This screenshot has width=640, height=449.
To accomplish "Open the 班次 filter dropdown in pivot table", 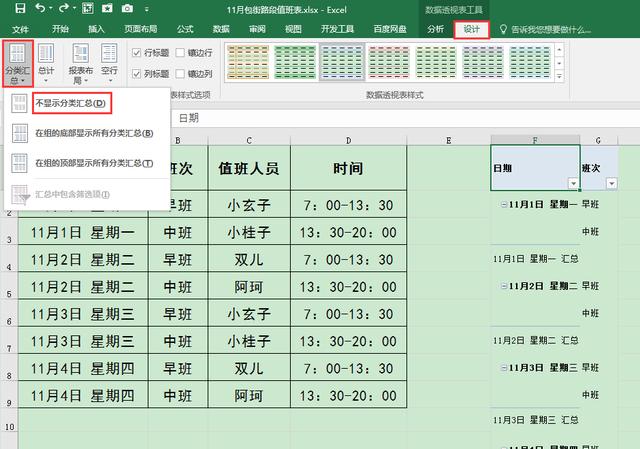I will pos(611,184).
